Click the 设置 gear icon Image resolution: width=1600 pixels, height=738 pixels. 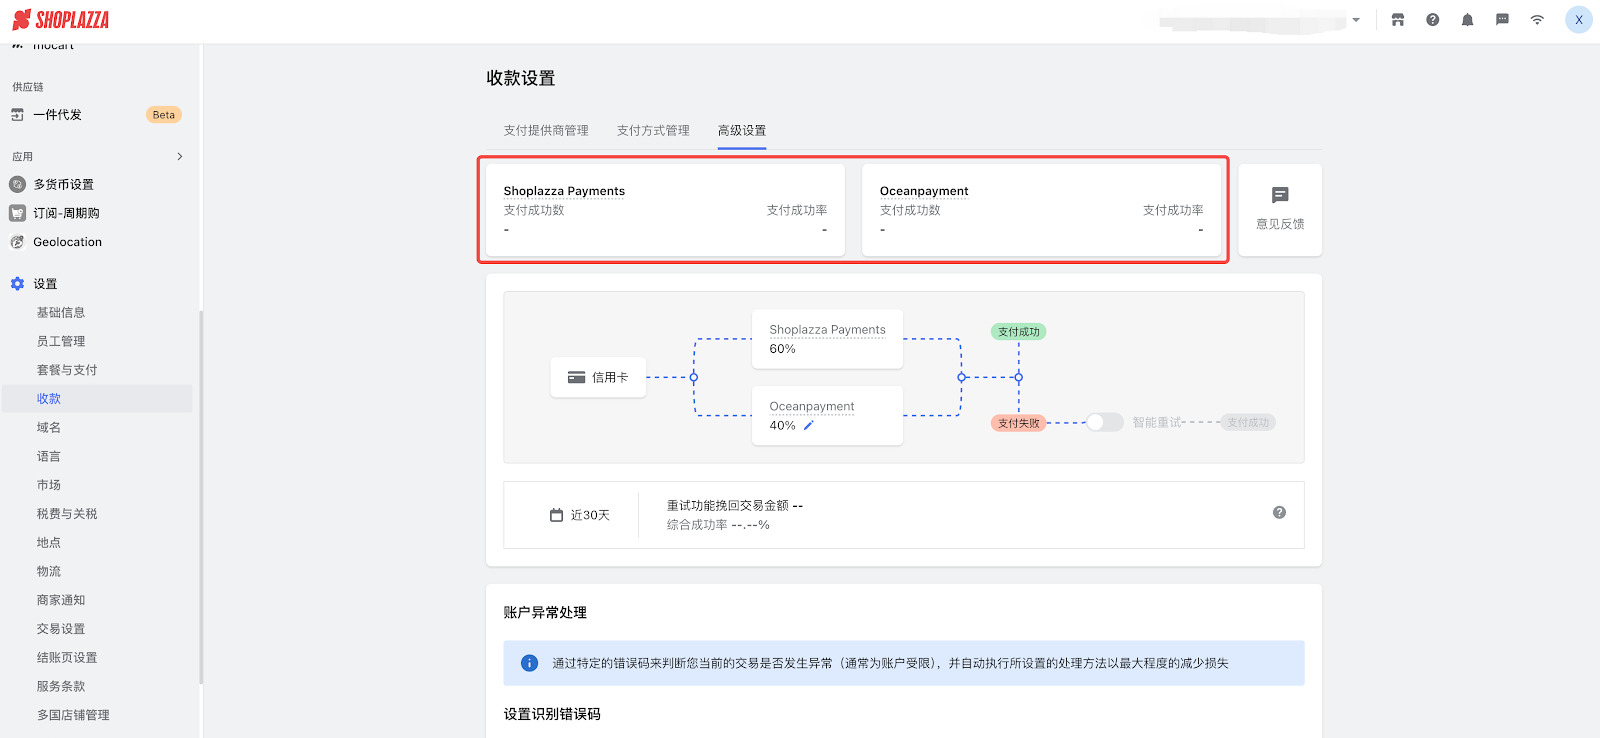click(17, 284)
